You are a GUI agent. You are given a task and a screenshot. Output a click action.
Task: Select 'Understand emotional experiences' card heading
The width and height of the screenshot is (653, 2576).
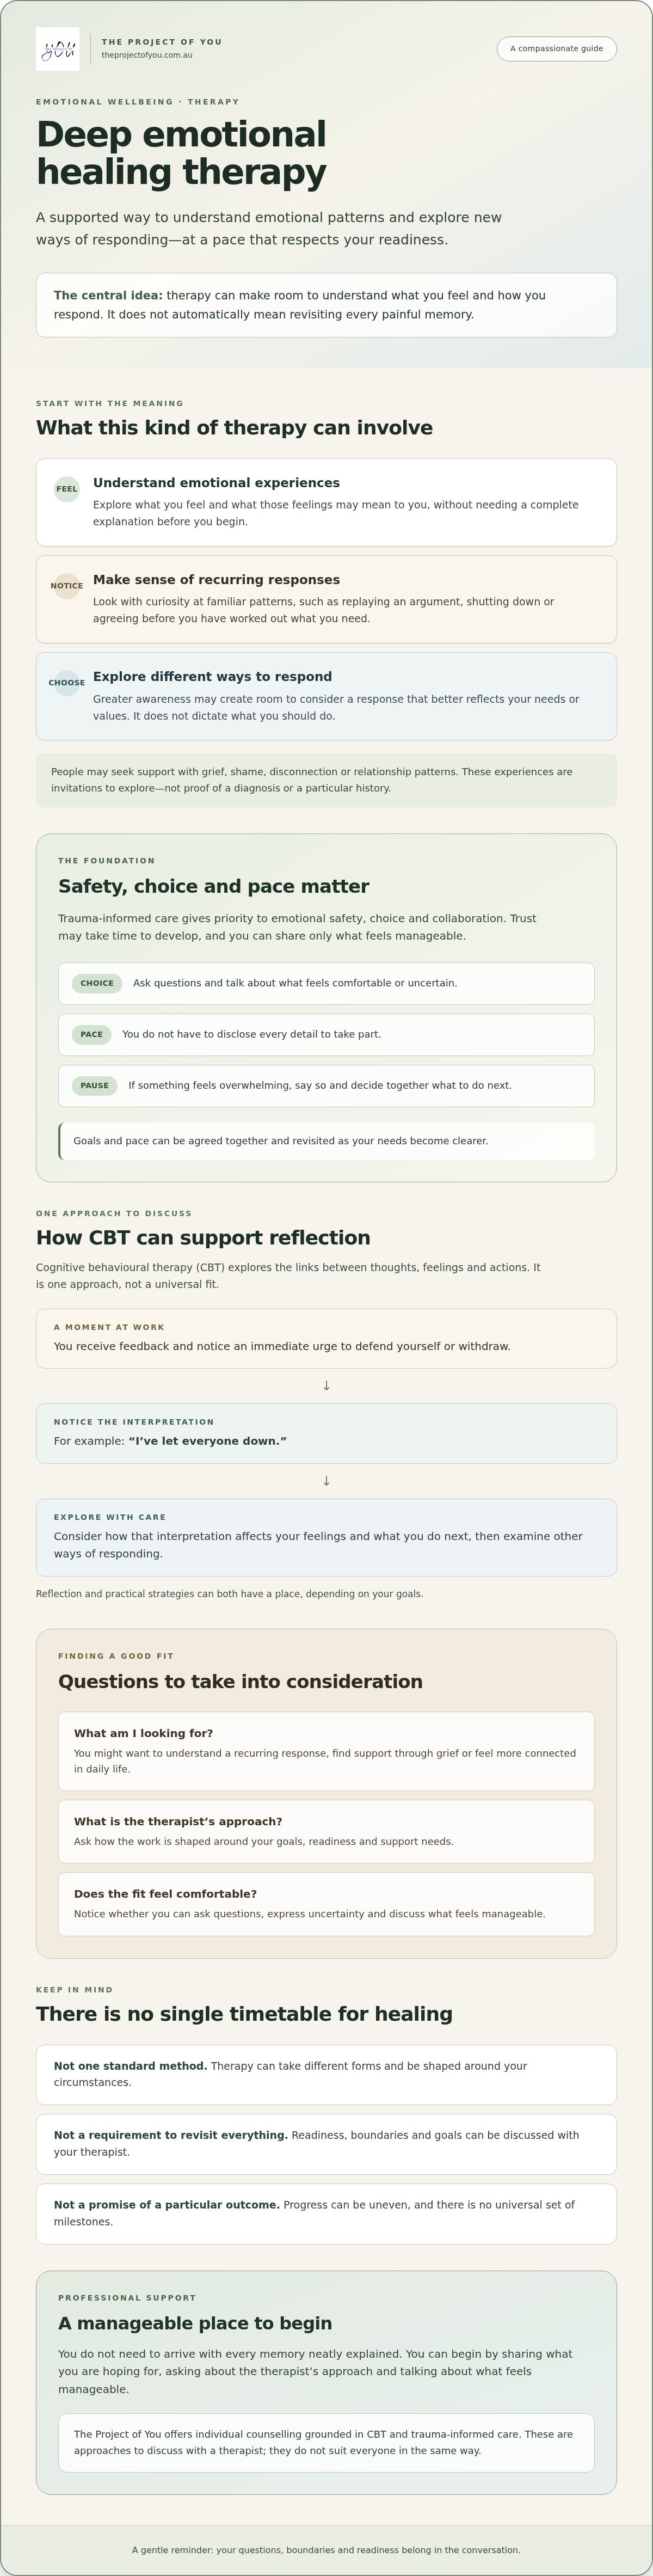(x=216, y=482)
